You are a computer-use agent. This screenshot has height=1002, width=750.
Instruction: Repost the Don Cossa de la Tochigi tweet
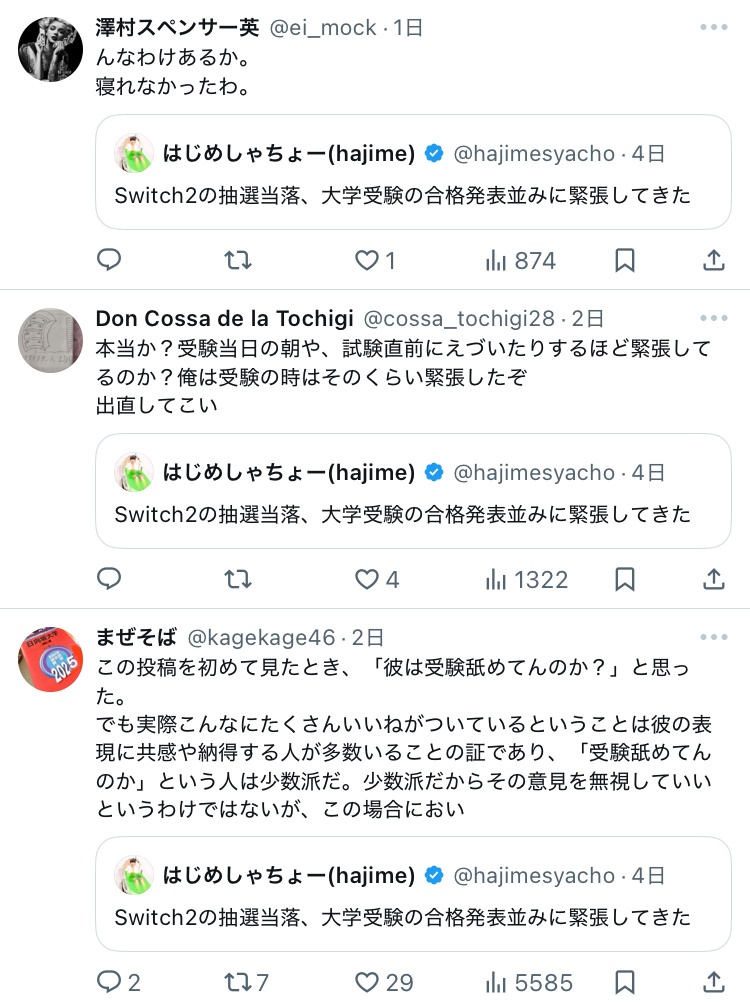[x=238, y=579]
